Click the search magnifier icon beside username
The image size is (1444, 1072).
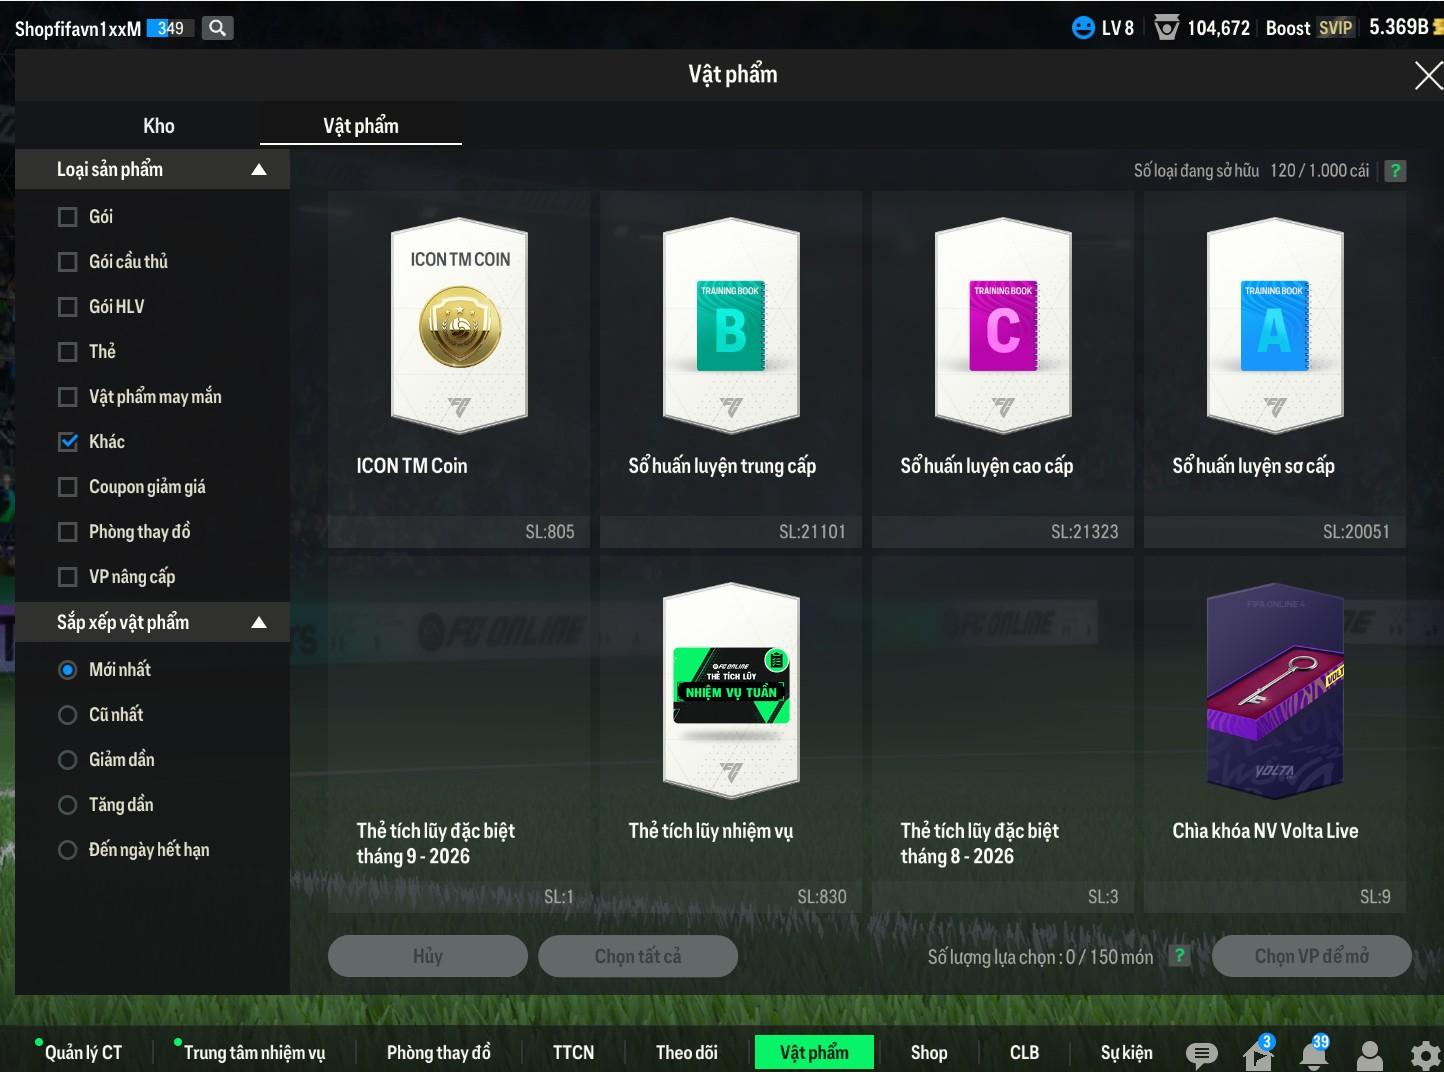217,28
